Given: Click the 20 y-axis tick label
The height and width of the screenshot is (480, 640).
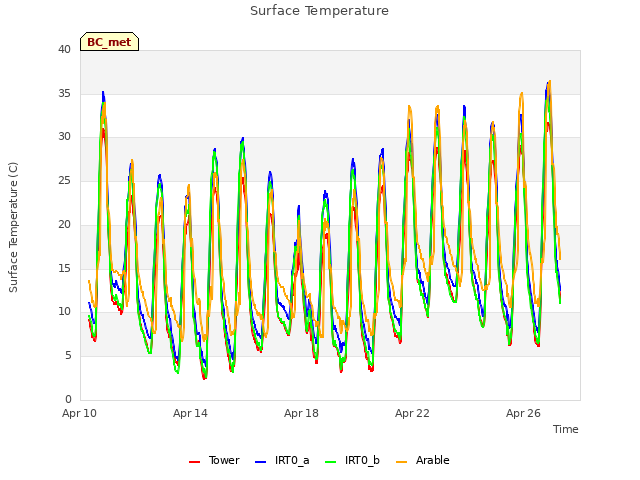Looking at the screenshot, I should click(x=64, y=224).
